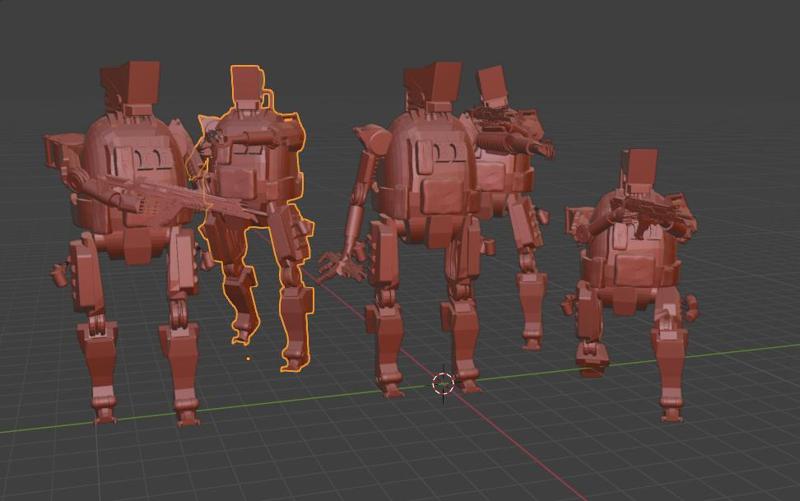Click the 3D cursor crosshair on the grid
The image size is (800, 501).
pos(443,383)
